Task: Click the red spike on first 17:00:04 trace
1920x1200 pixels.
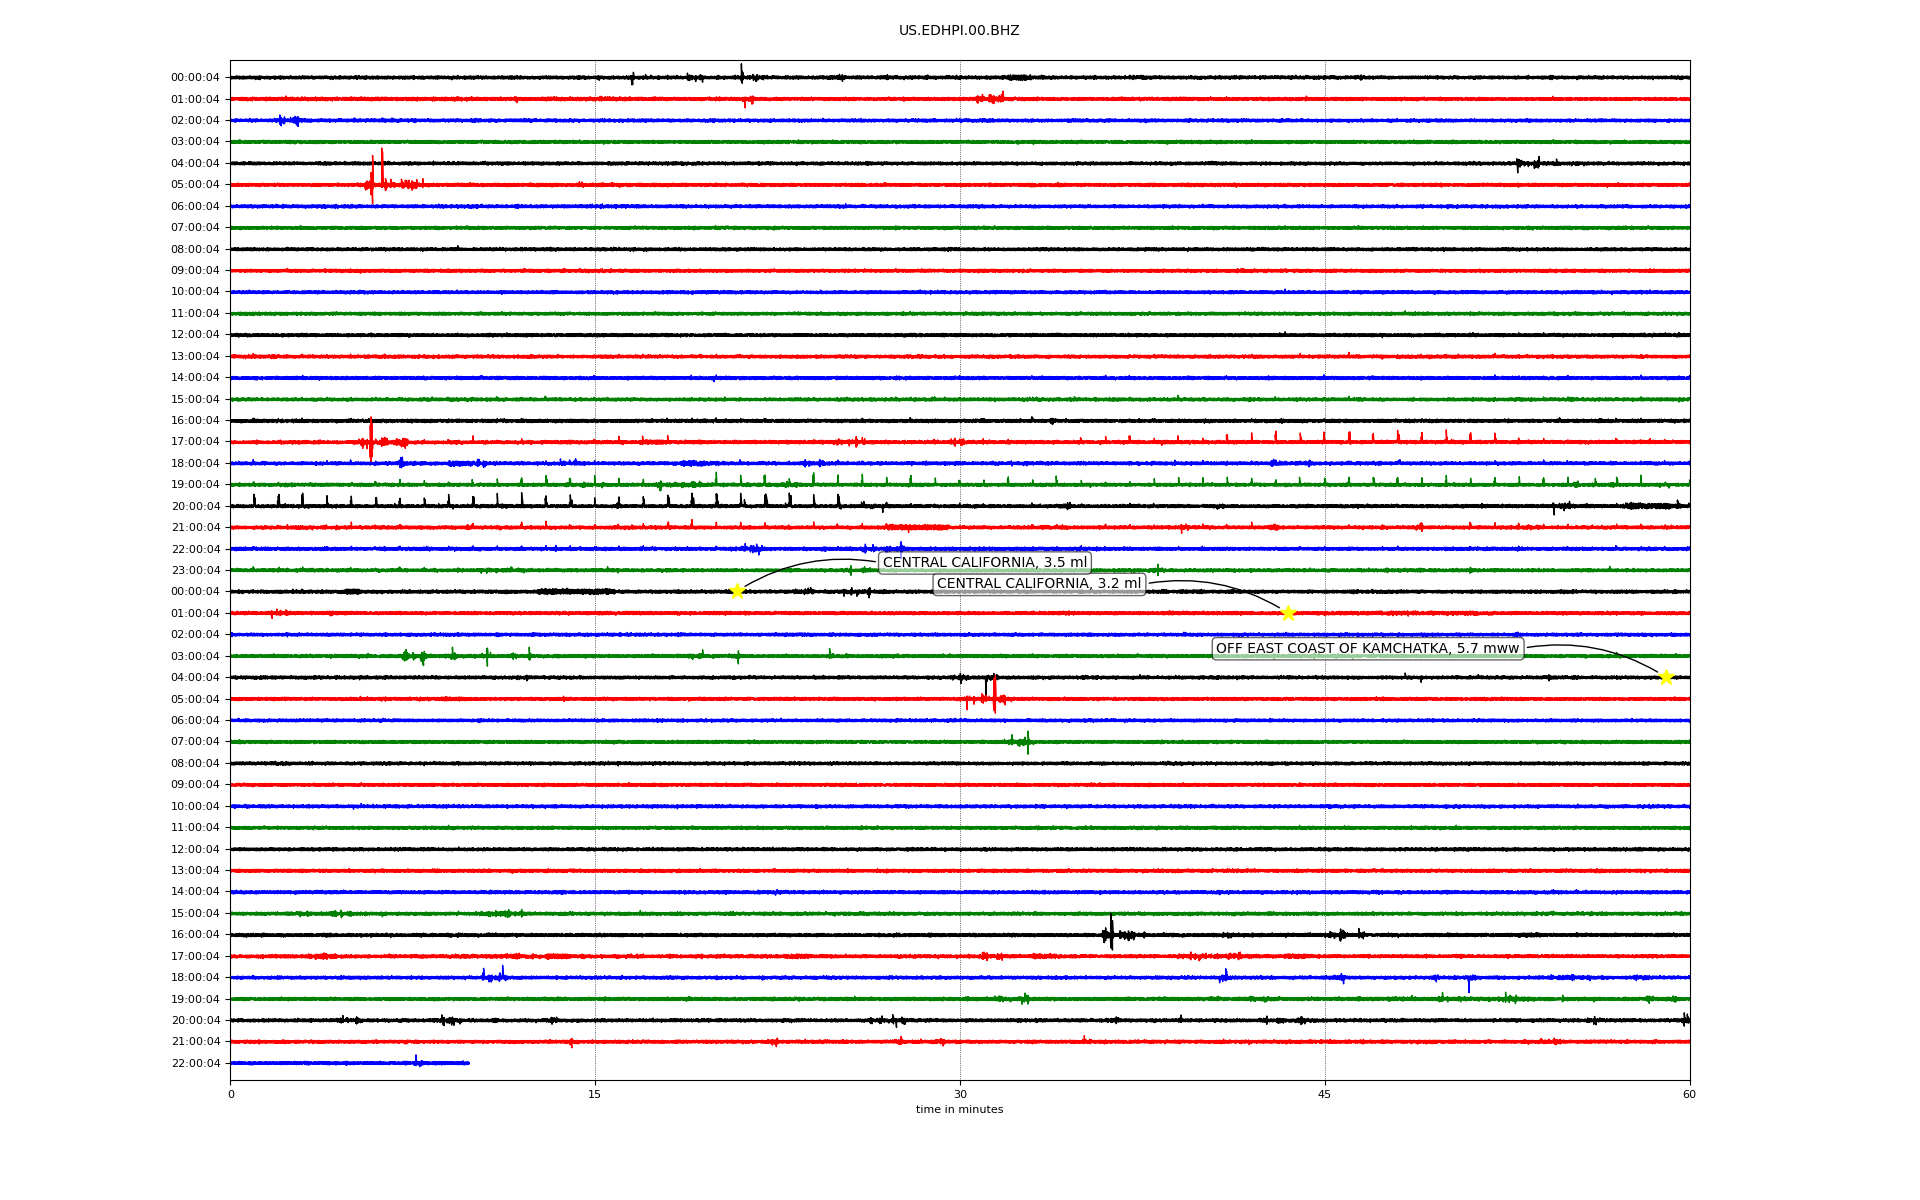Action: pos(371,440)
